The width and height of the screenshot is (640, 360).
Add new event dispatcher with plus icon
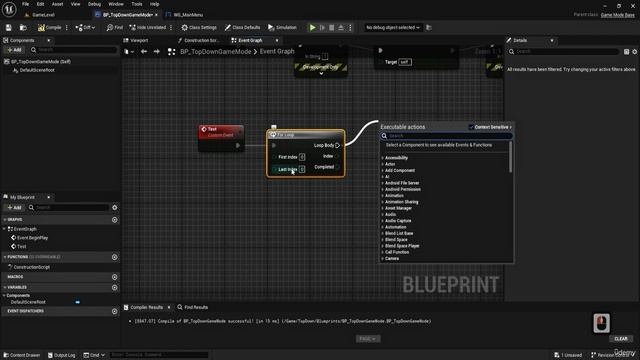(x=115, y=311)
